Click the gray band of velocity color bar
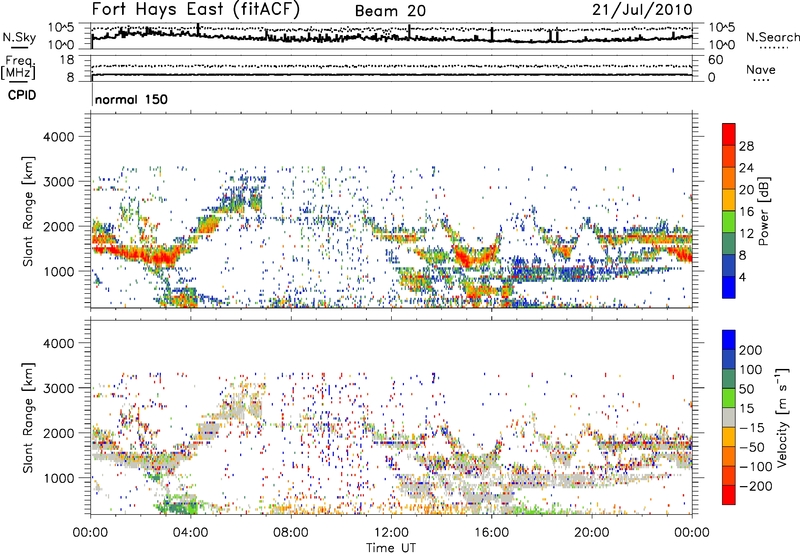This screenshot has width=800, height=554. [x=729, y=417]
